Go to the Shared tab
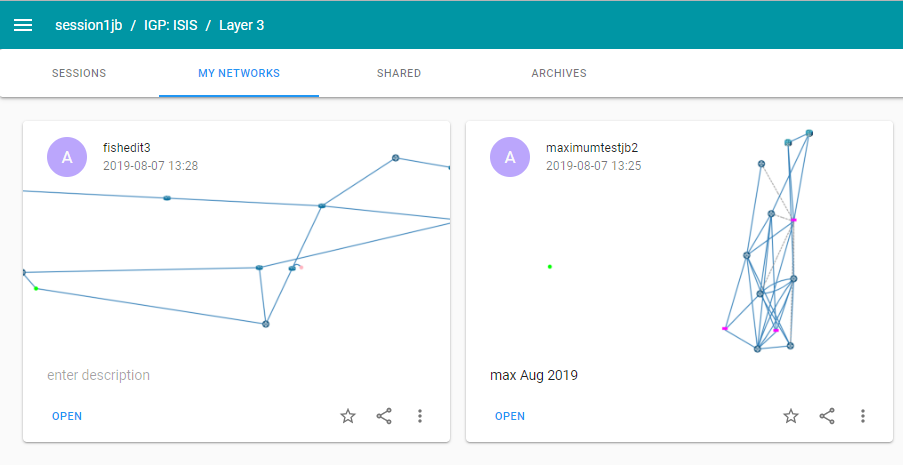903x465 pixels. coord(399,73)
